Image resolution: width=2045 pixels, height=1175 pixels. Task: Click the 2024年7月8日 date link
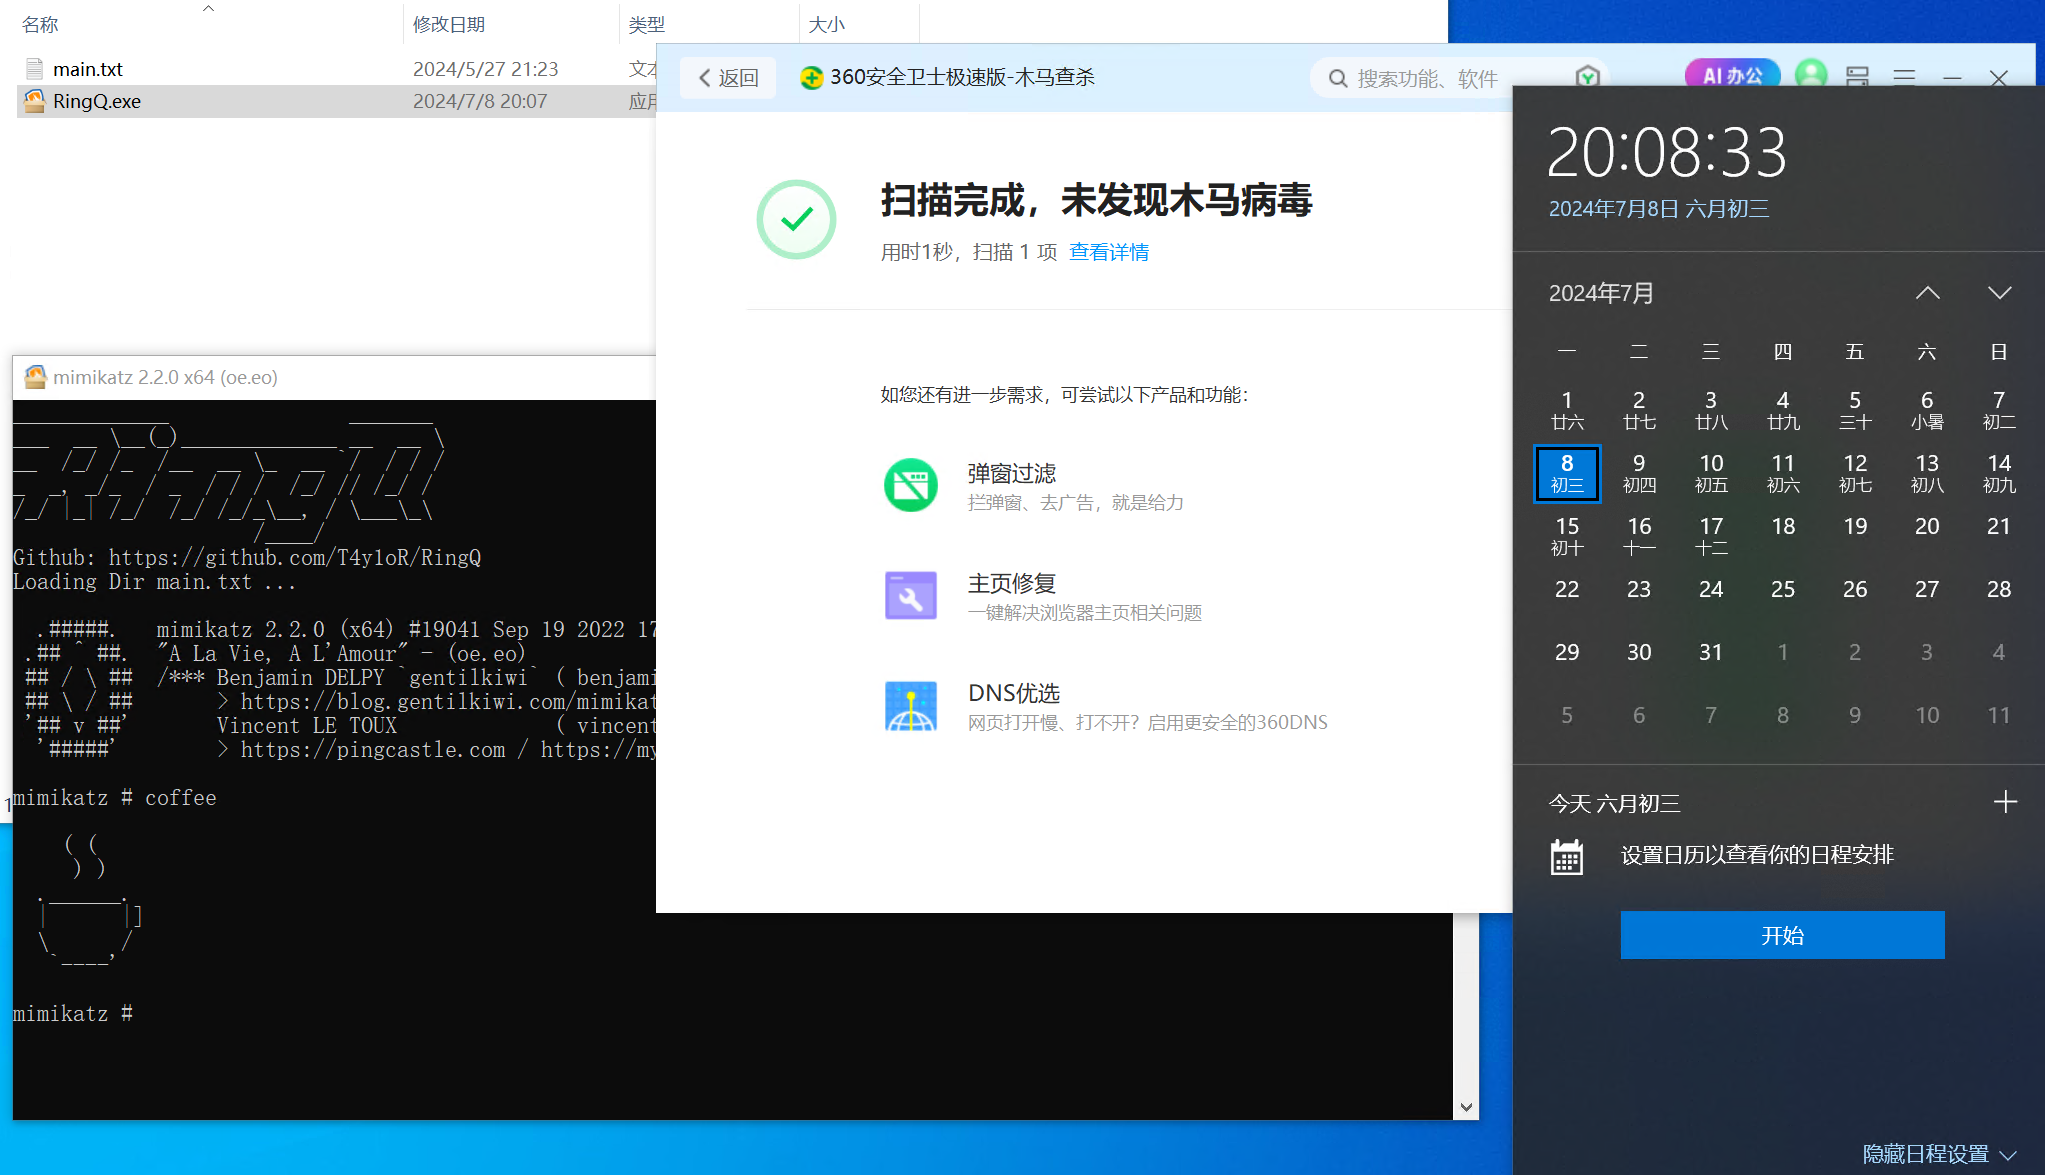(x=1659, y=209)
